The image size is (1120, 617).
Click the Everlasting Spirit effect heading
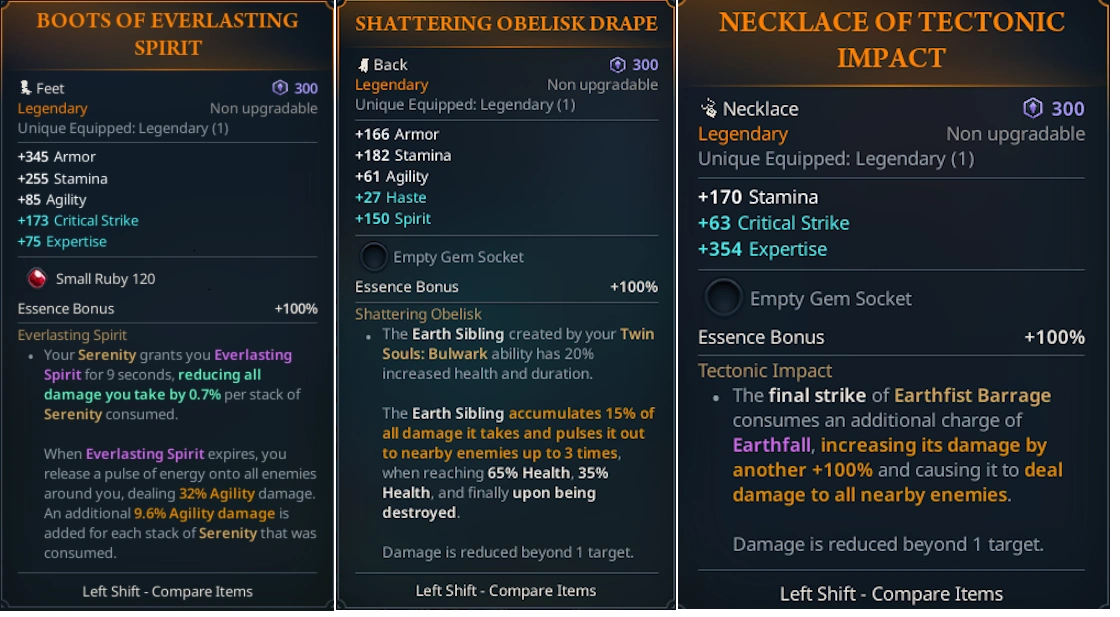tap(72, 335)
